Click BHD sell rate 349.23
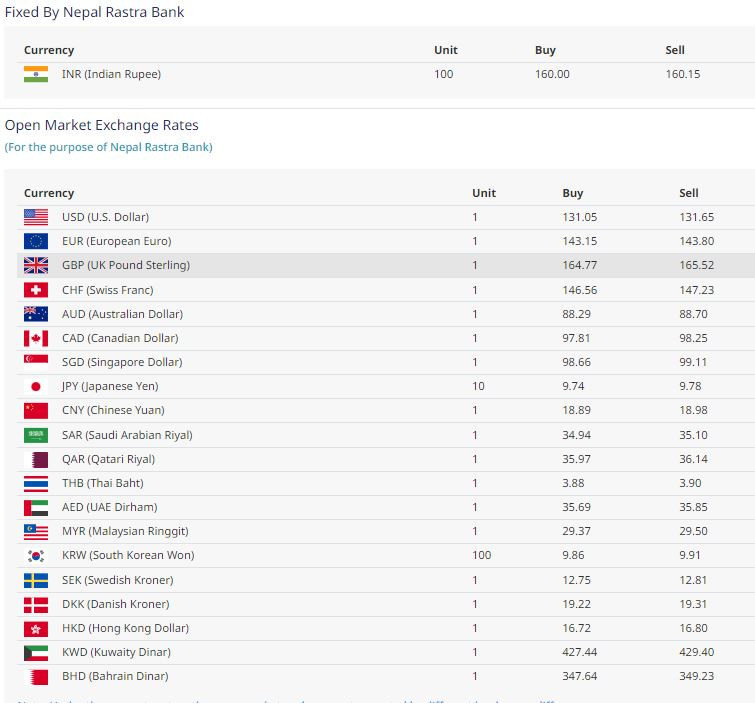 pyautogui.click(x=697, y=677)
